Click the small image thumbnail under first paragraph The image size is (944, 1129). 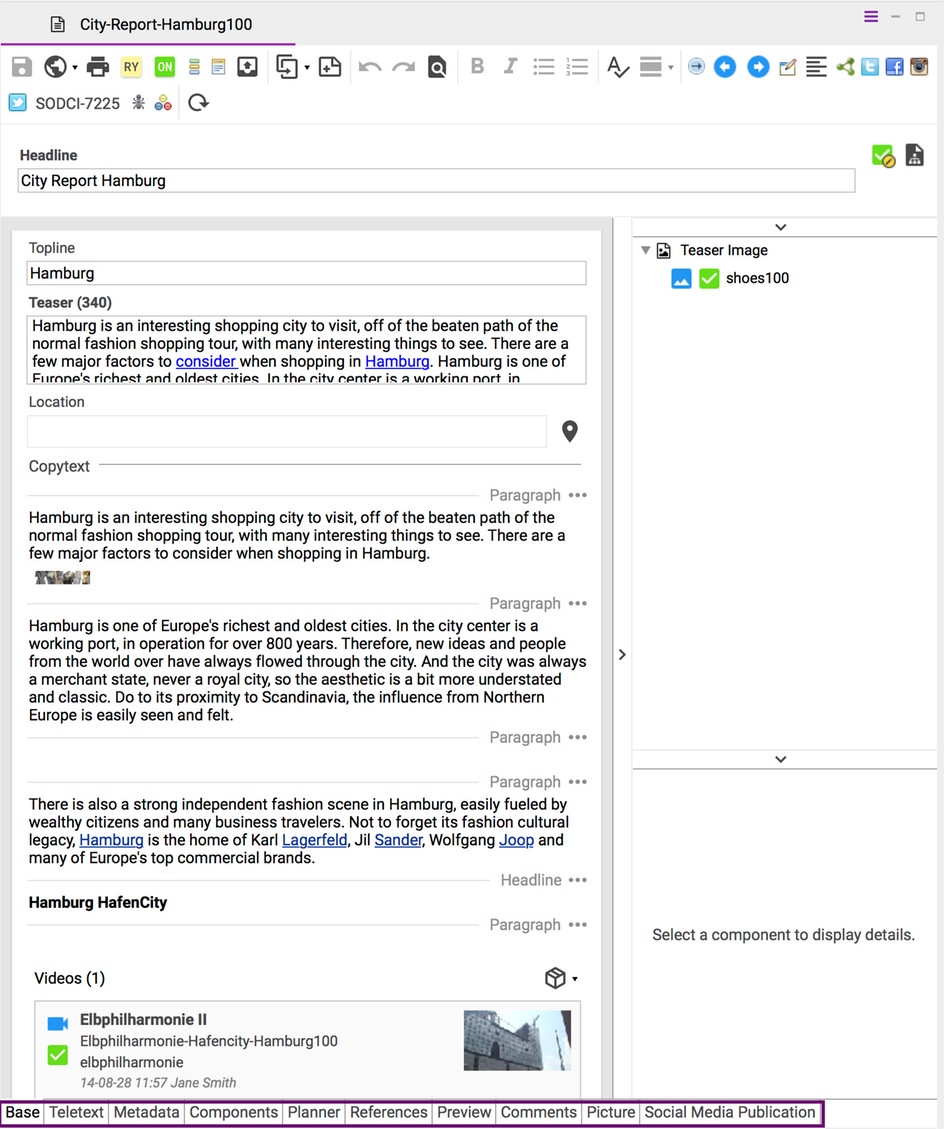(63, 577)
